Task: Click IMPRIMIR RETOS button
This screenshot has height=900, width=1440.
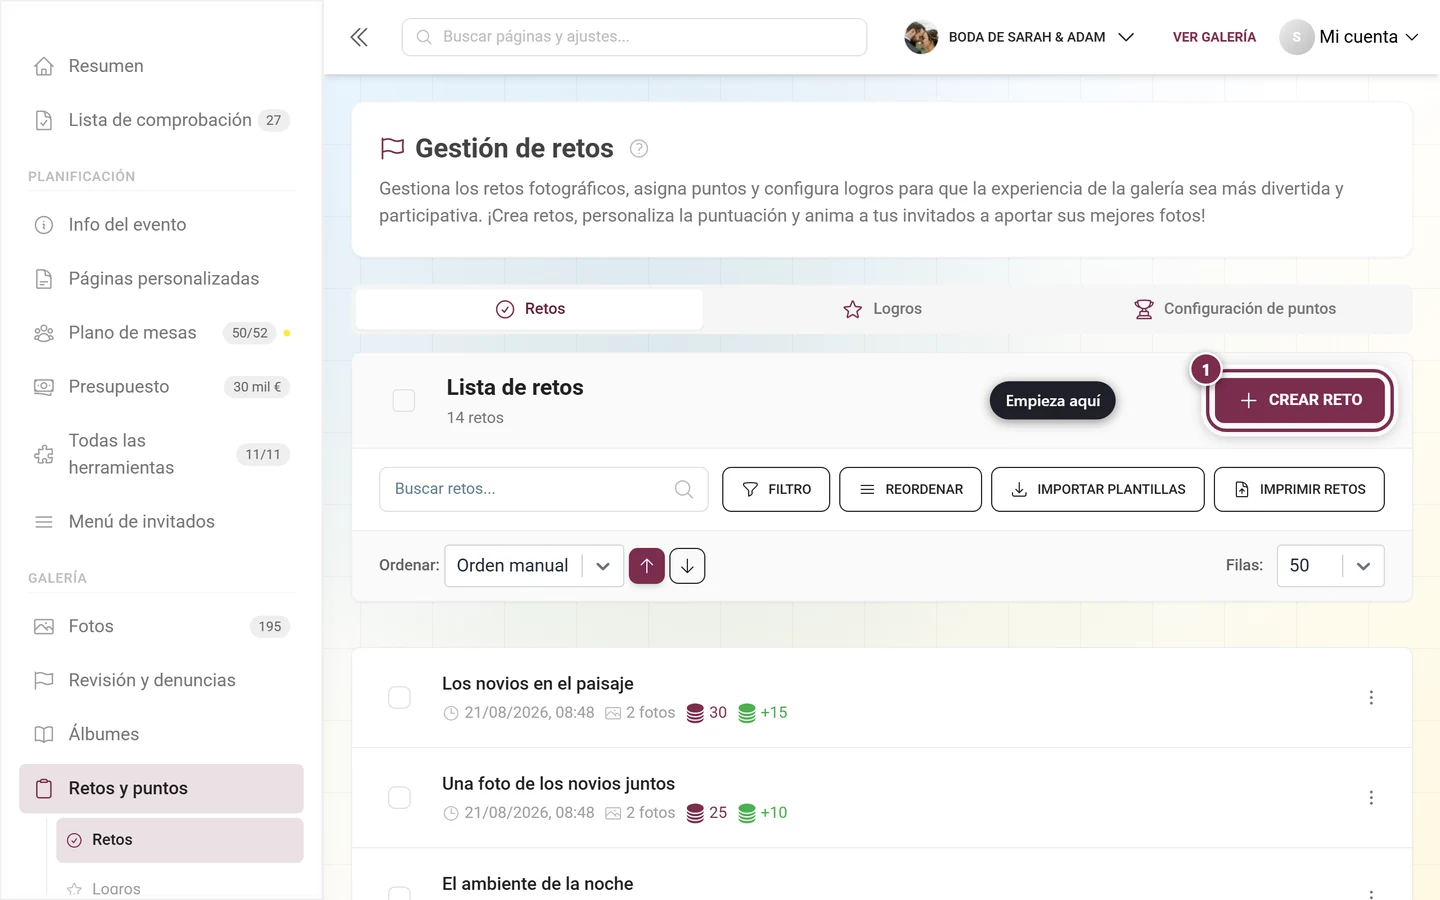Action: point(1299,489)
